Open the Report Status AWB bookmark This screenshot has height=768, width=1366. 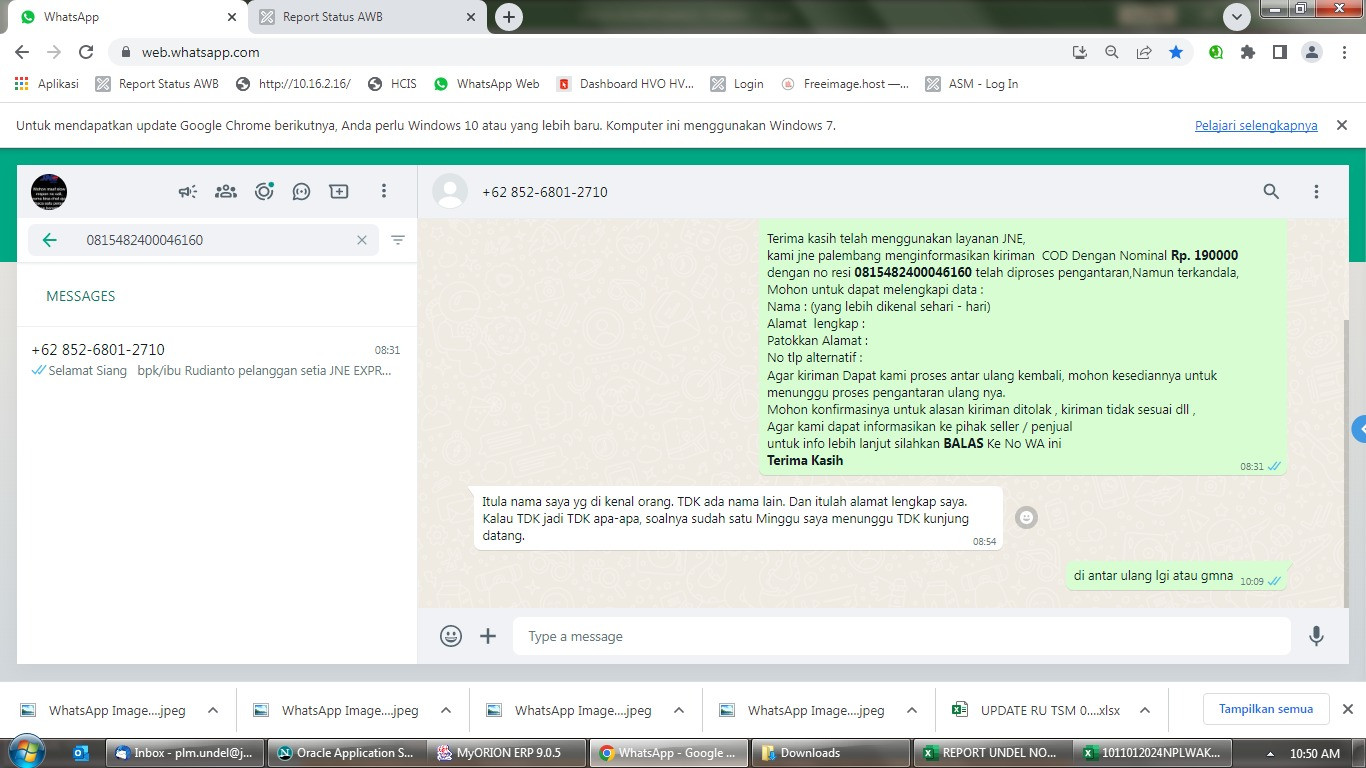pyautogui.click(x=157, y=84)
